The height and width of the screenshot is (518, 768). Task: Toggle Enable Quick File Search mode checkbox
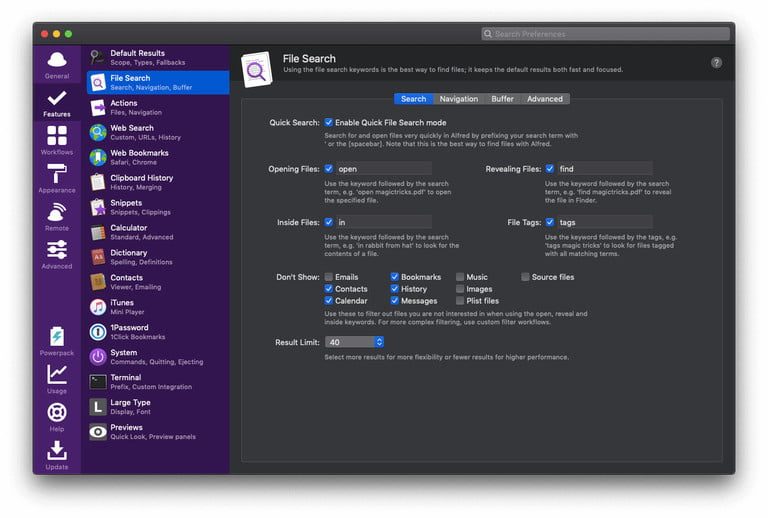tap(329, 122)
